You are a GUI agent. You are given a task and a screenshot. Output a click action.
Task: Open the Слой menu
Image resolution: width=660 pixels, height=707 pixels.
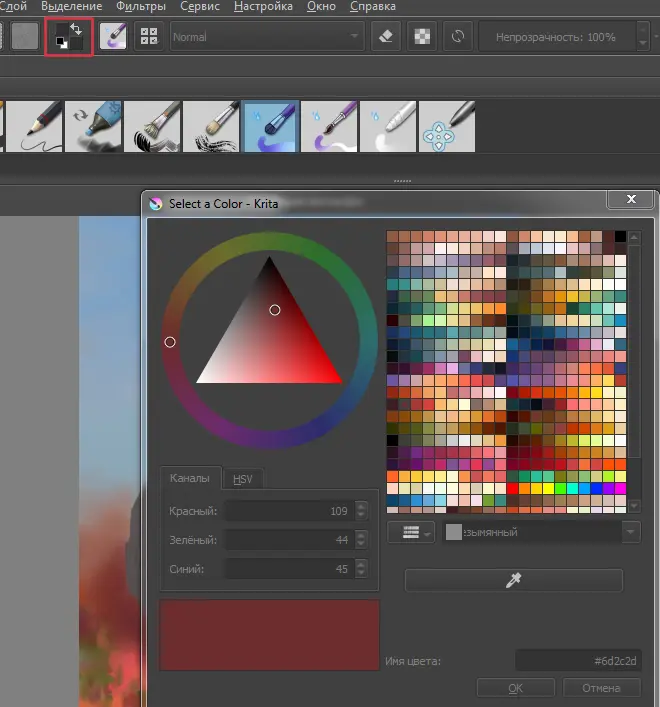click(x=13, y=6)
